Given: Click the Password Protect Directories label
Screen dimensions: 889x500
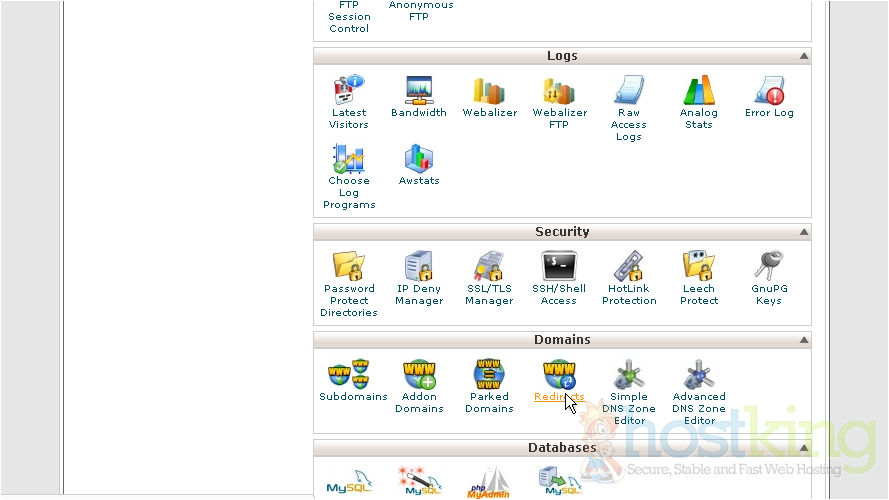Looking at the screenshot, I should [349, 301].
